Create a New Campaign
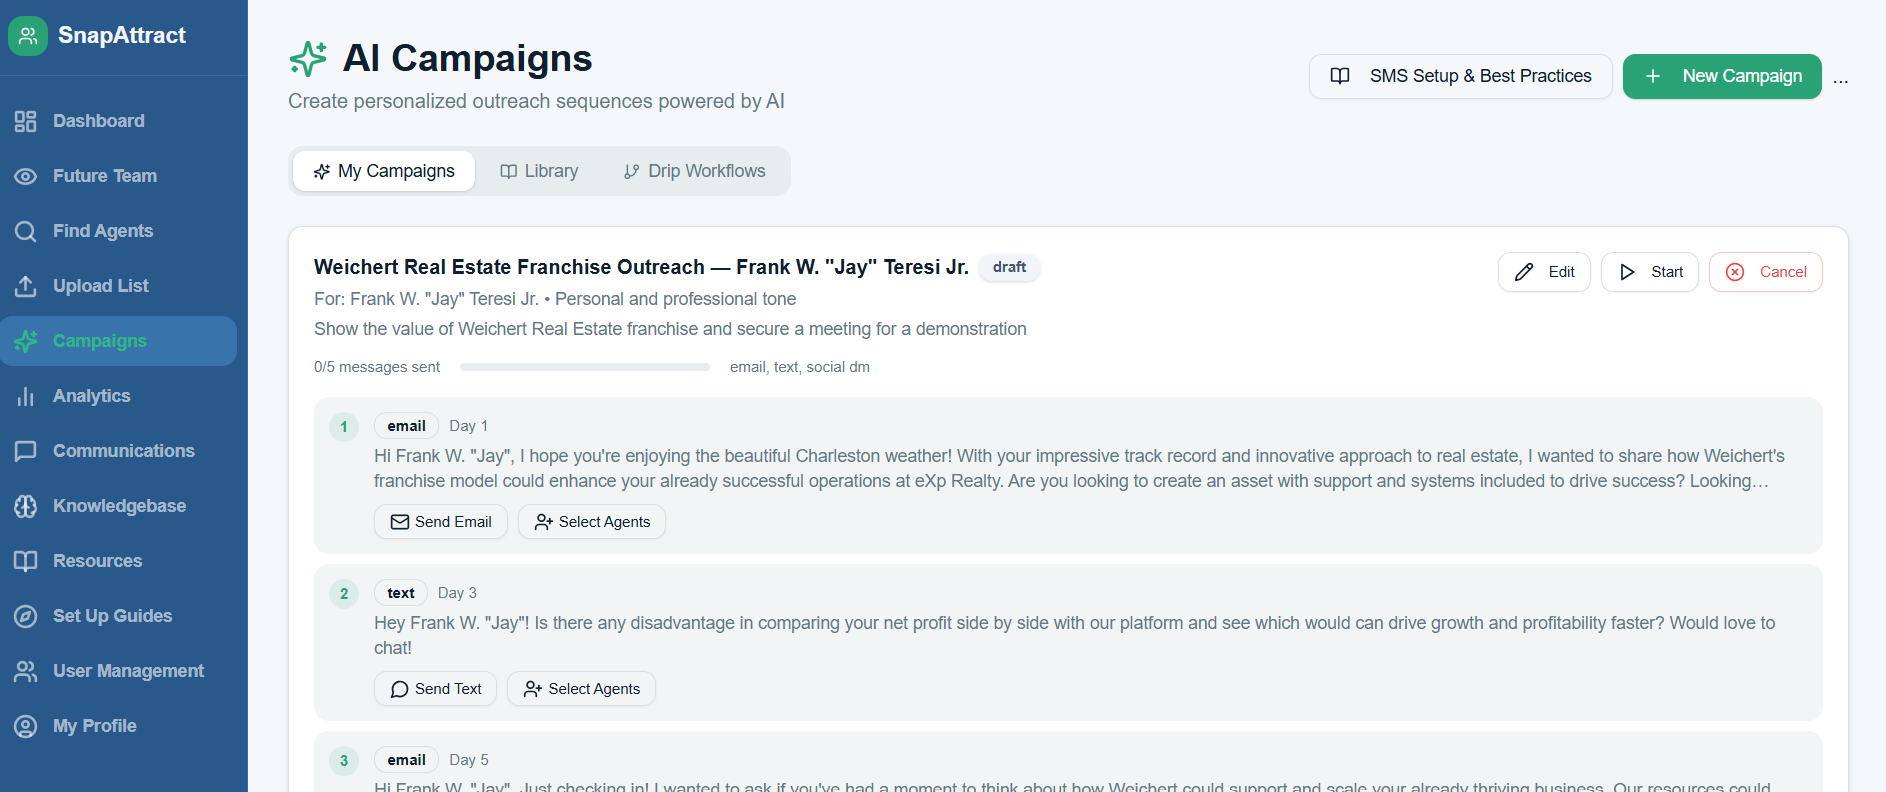Viewport: 1886px width, 792px height. tap(1722, 76)
